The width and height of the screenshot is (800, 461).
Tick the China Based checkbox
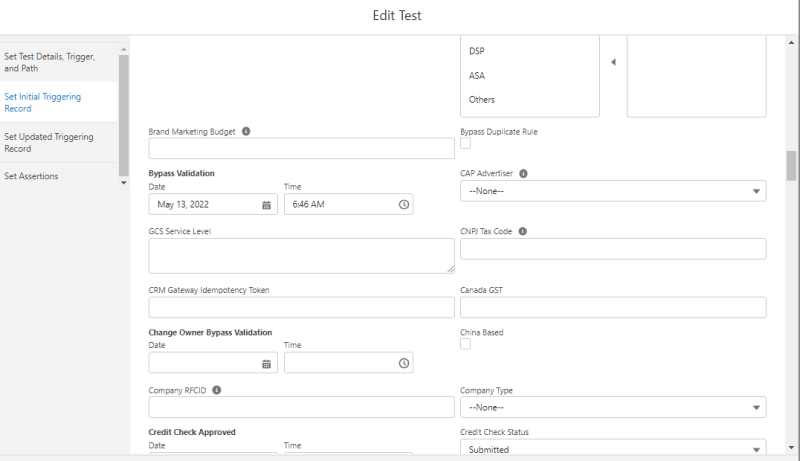pyautogui.click(x=466, y=344)
